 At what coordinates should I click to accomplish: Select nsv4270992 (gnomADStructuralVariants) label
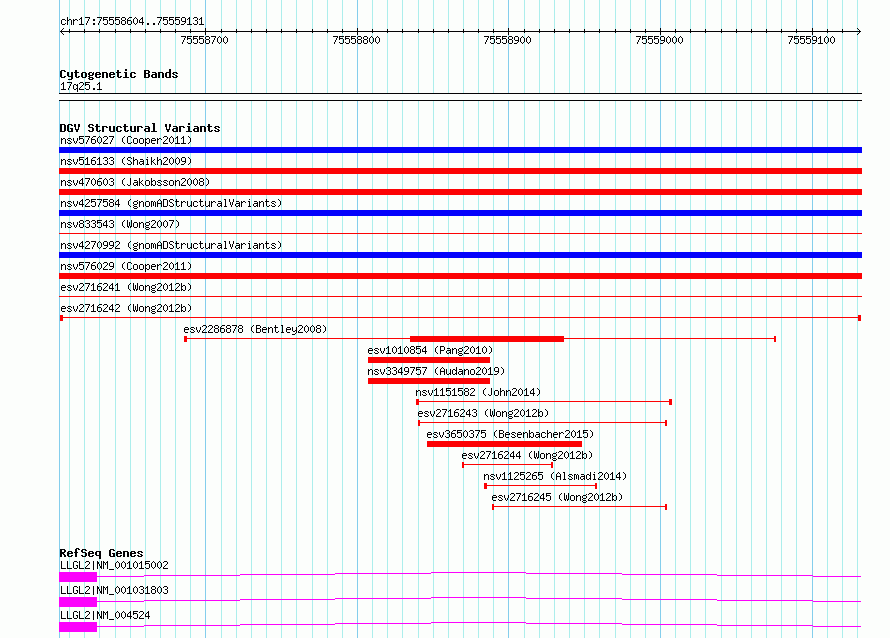tap(171, 245)
